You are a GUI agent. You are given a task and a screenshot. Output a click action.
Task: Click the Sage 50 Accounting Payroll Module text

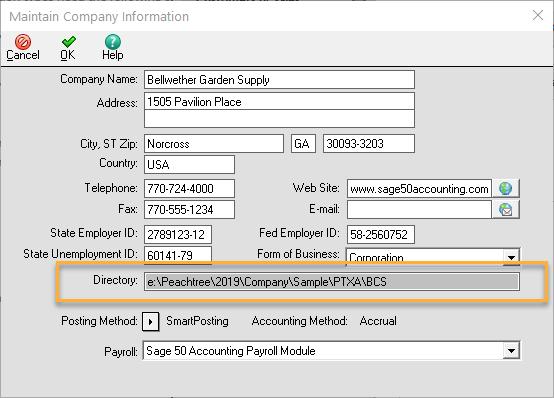tap(231, 351)
